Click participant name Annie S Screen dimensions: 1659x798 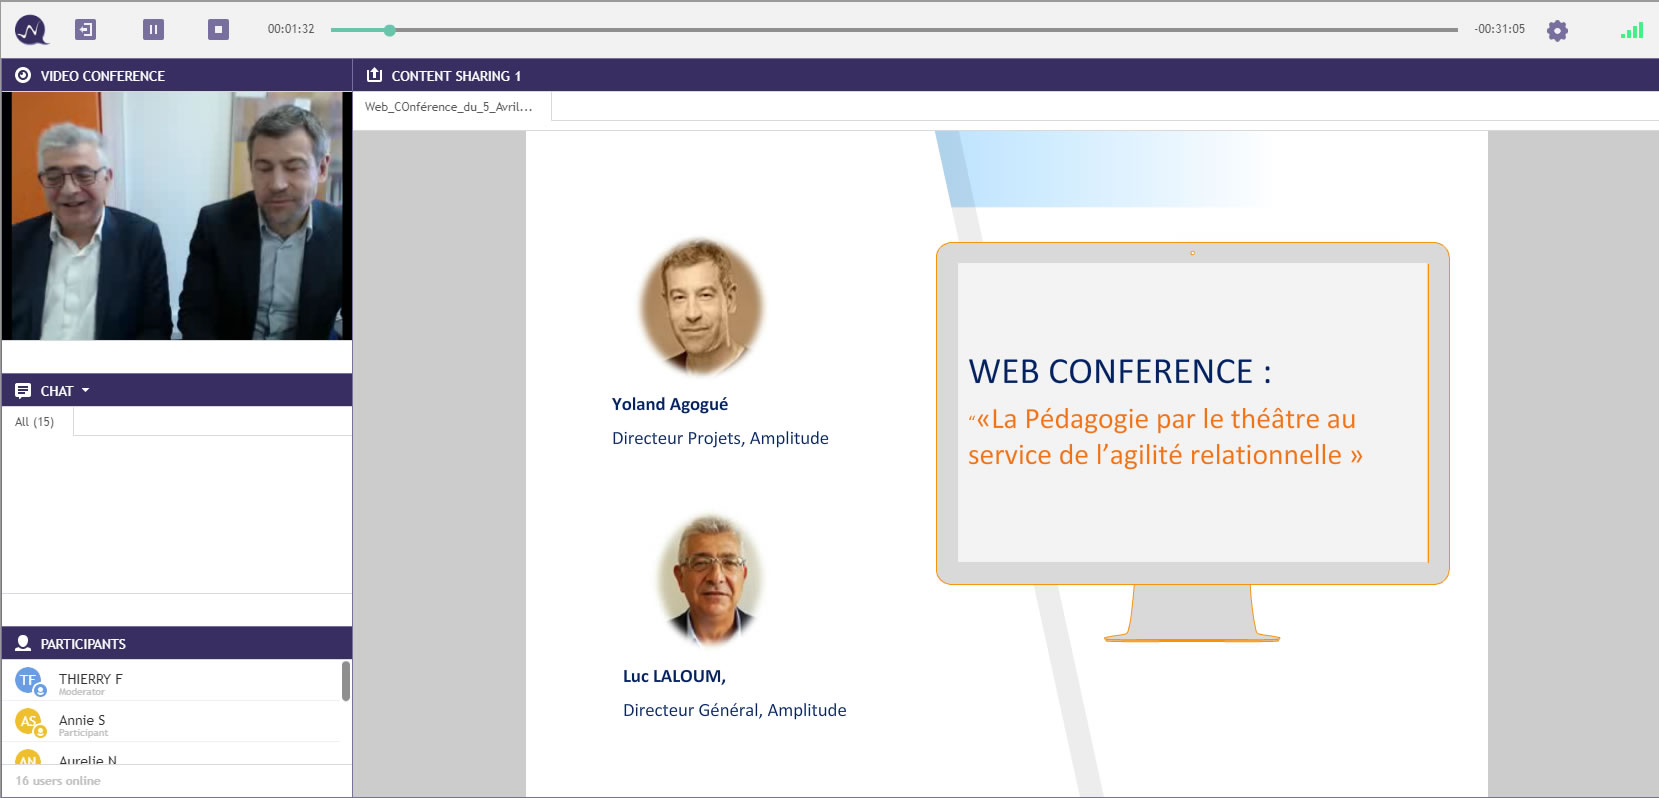click(82, 720)
